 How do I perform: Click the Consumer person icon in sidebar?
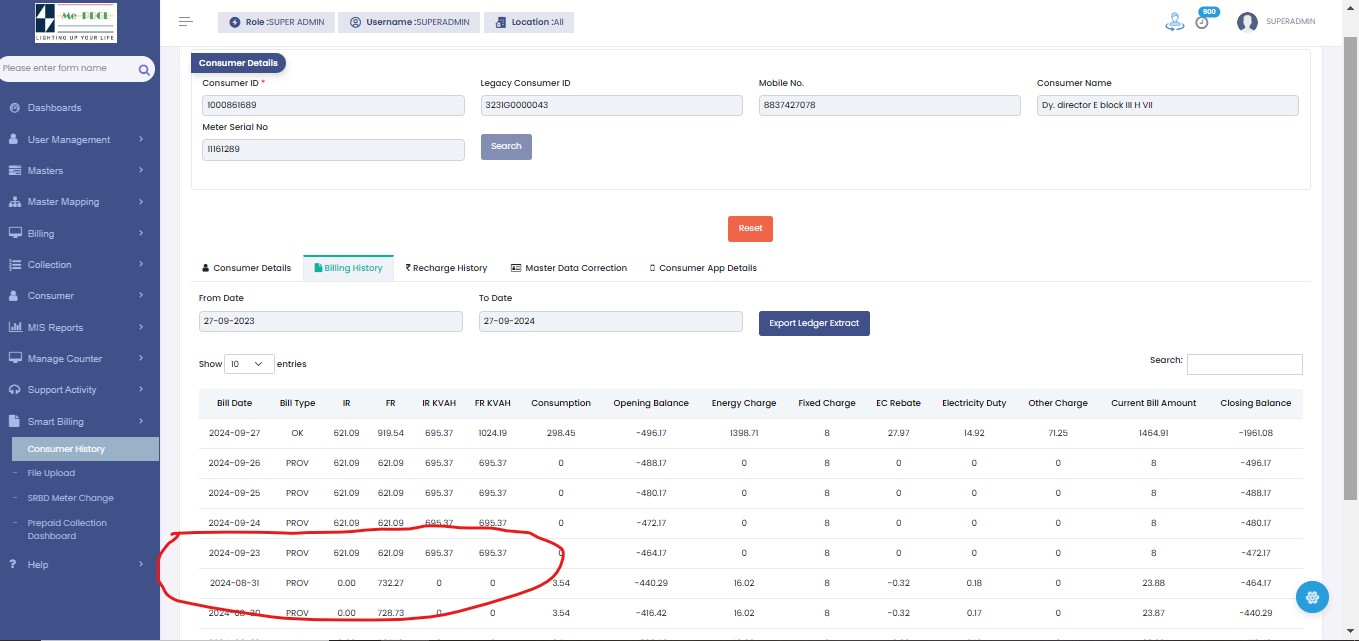[15, 296]
